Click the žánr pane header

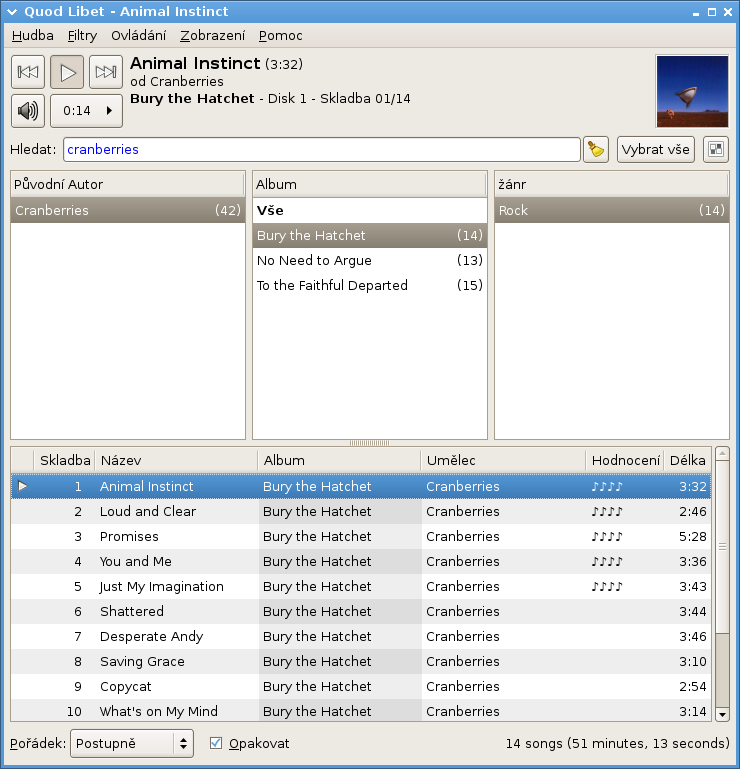pyautogui.click(x=612, y=184)
